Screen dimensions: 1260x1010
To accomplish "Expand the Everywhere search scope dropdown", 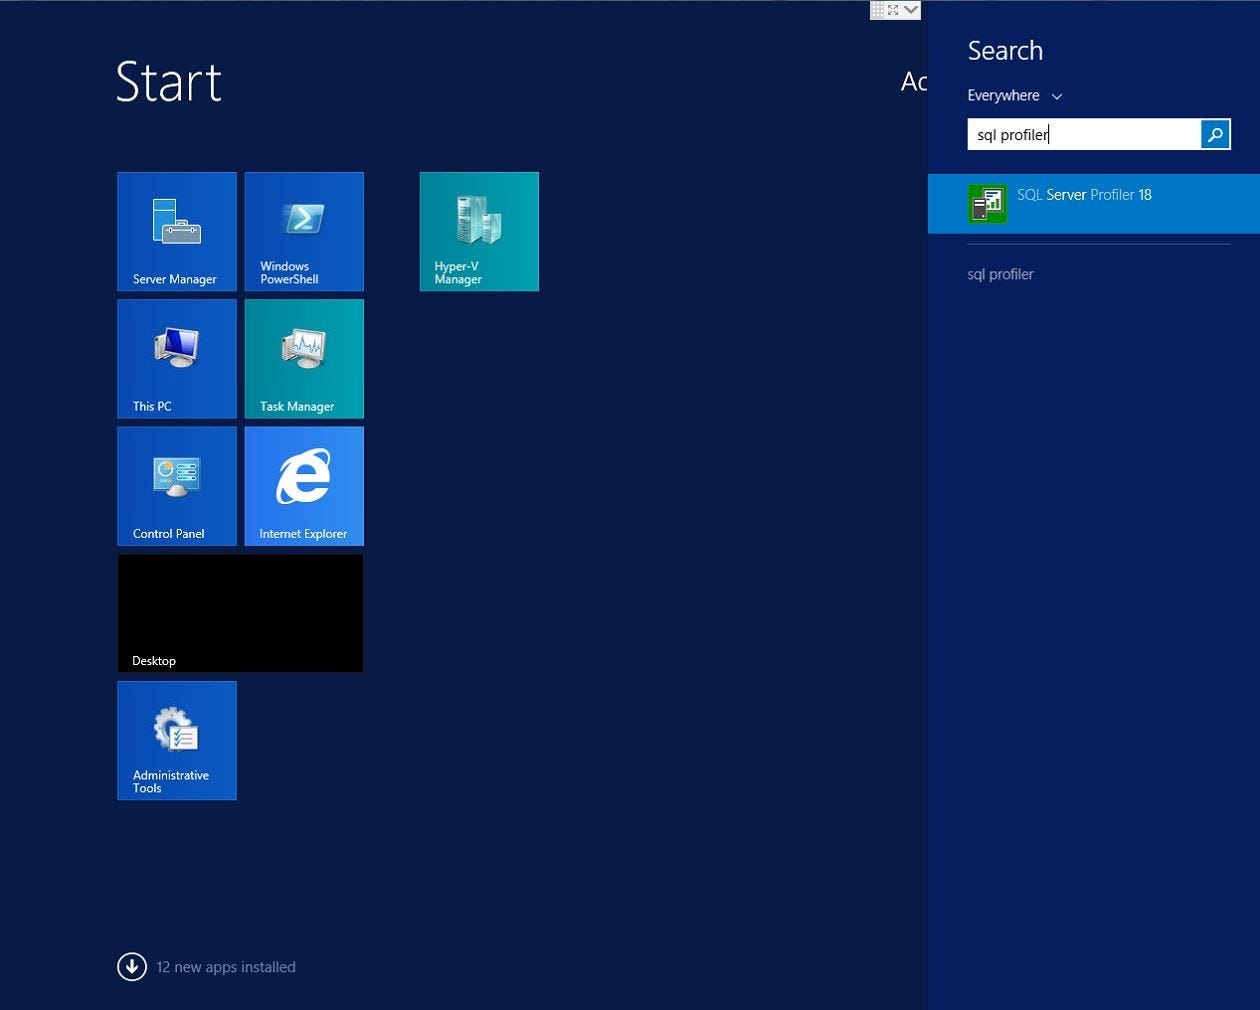I will [x=1015, y=96].
